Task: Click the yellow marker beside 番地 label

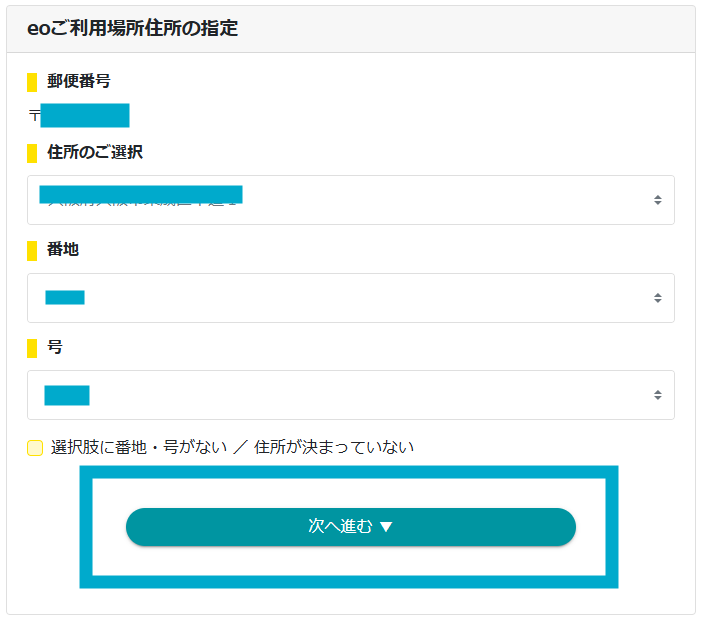Action: [x=32, y=250]
